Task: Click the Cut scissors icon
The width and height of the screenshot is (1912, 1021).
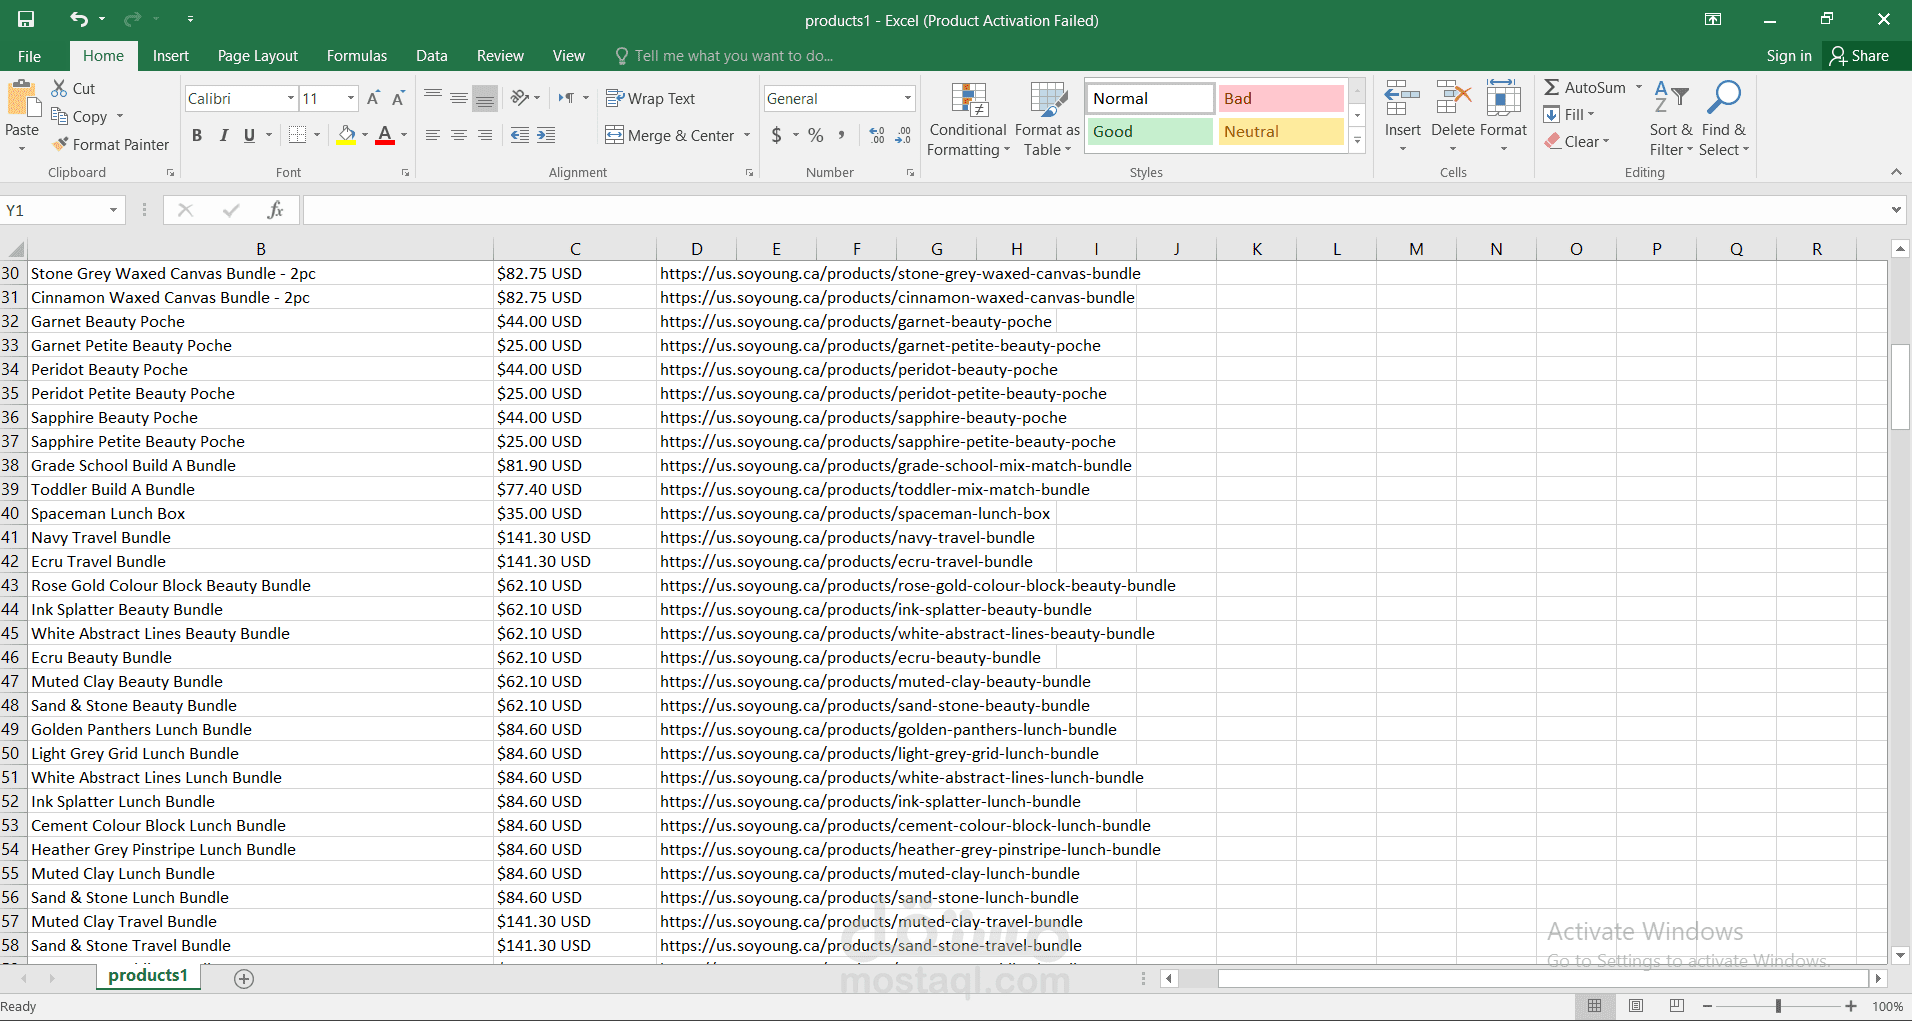Action: click(x=60, y=88)
